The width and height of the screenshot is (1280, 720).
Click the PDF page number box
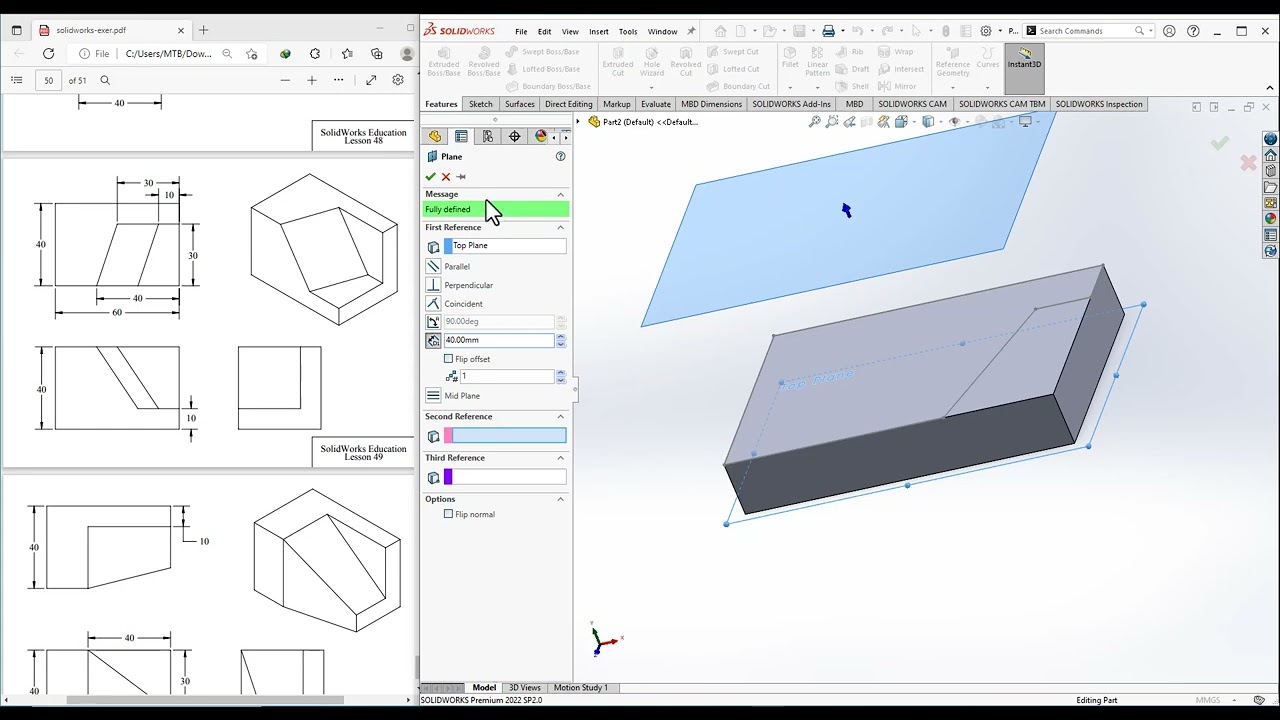pos(49,80)
